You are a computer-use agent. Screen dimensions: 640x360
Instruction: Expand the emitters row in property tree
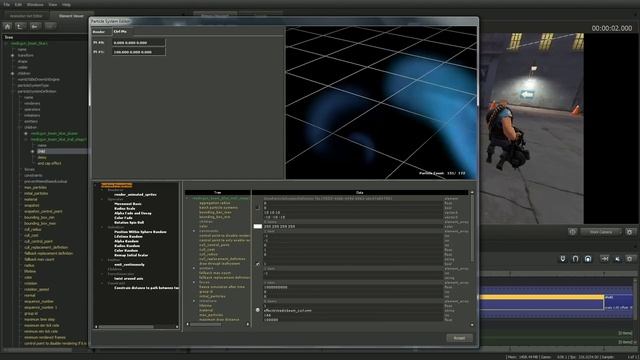coord(194,268)
